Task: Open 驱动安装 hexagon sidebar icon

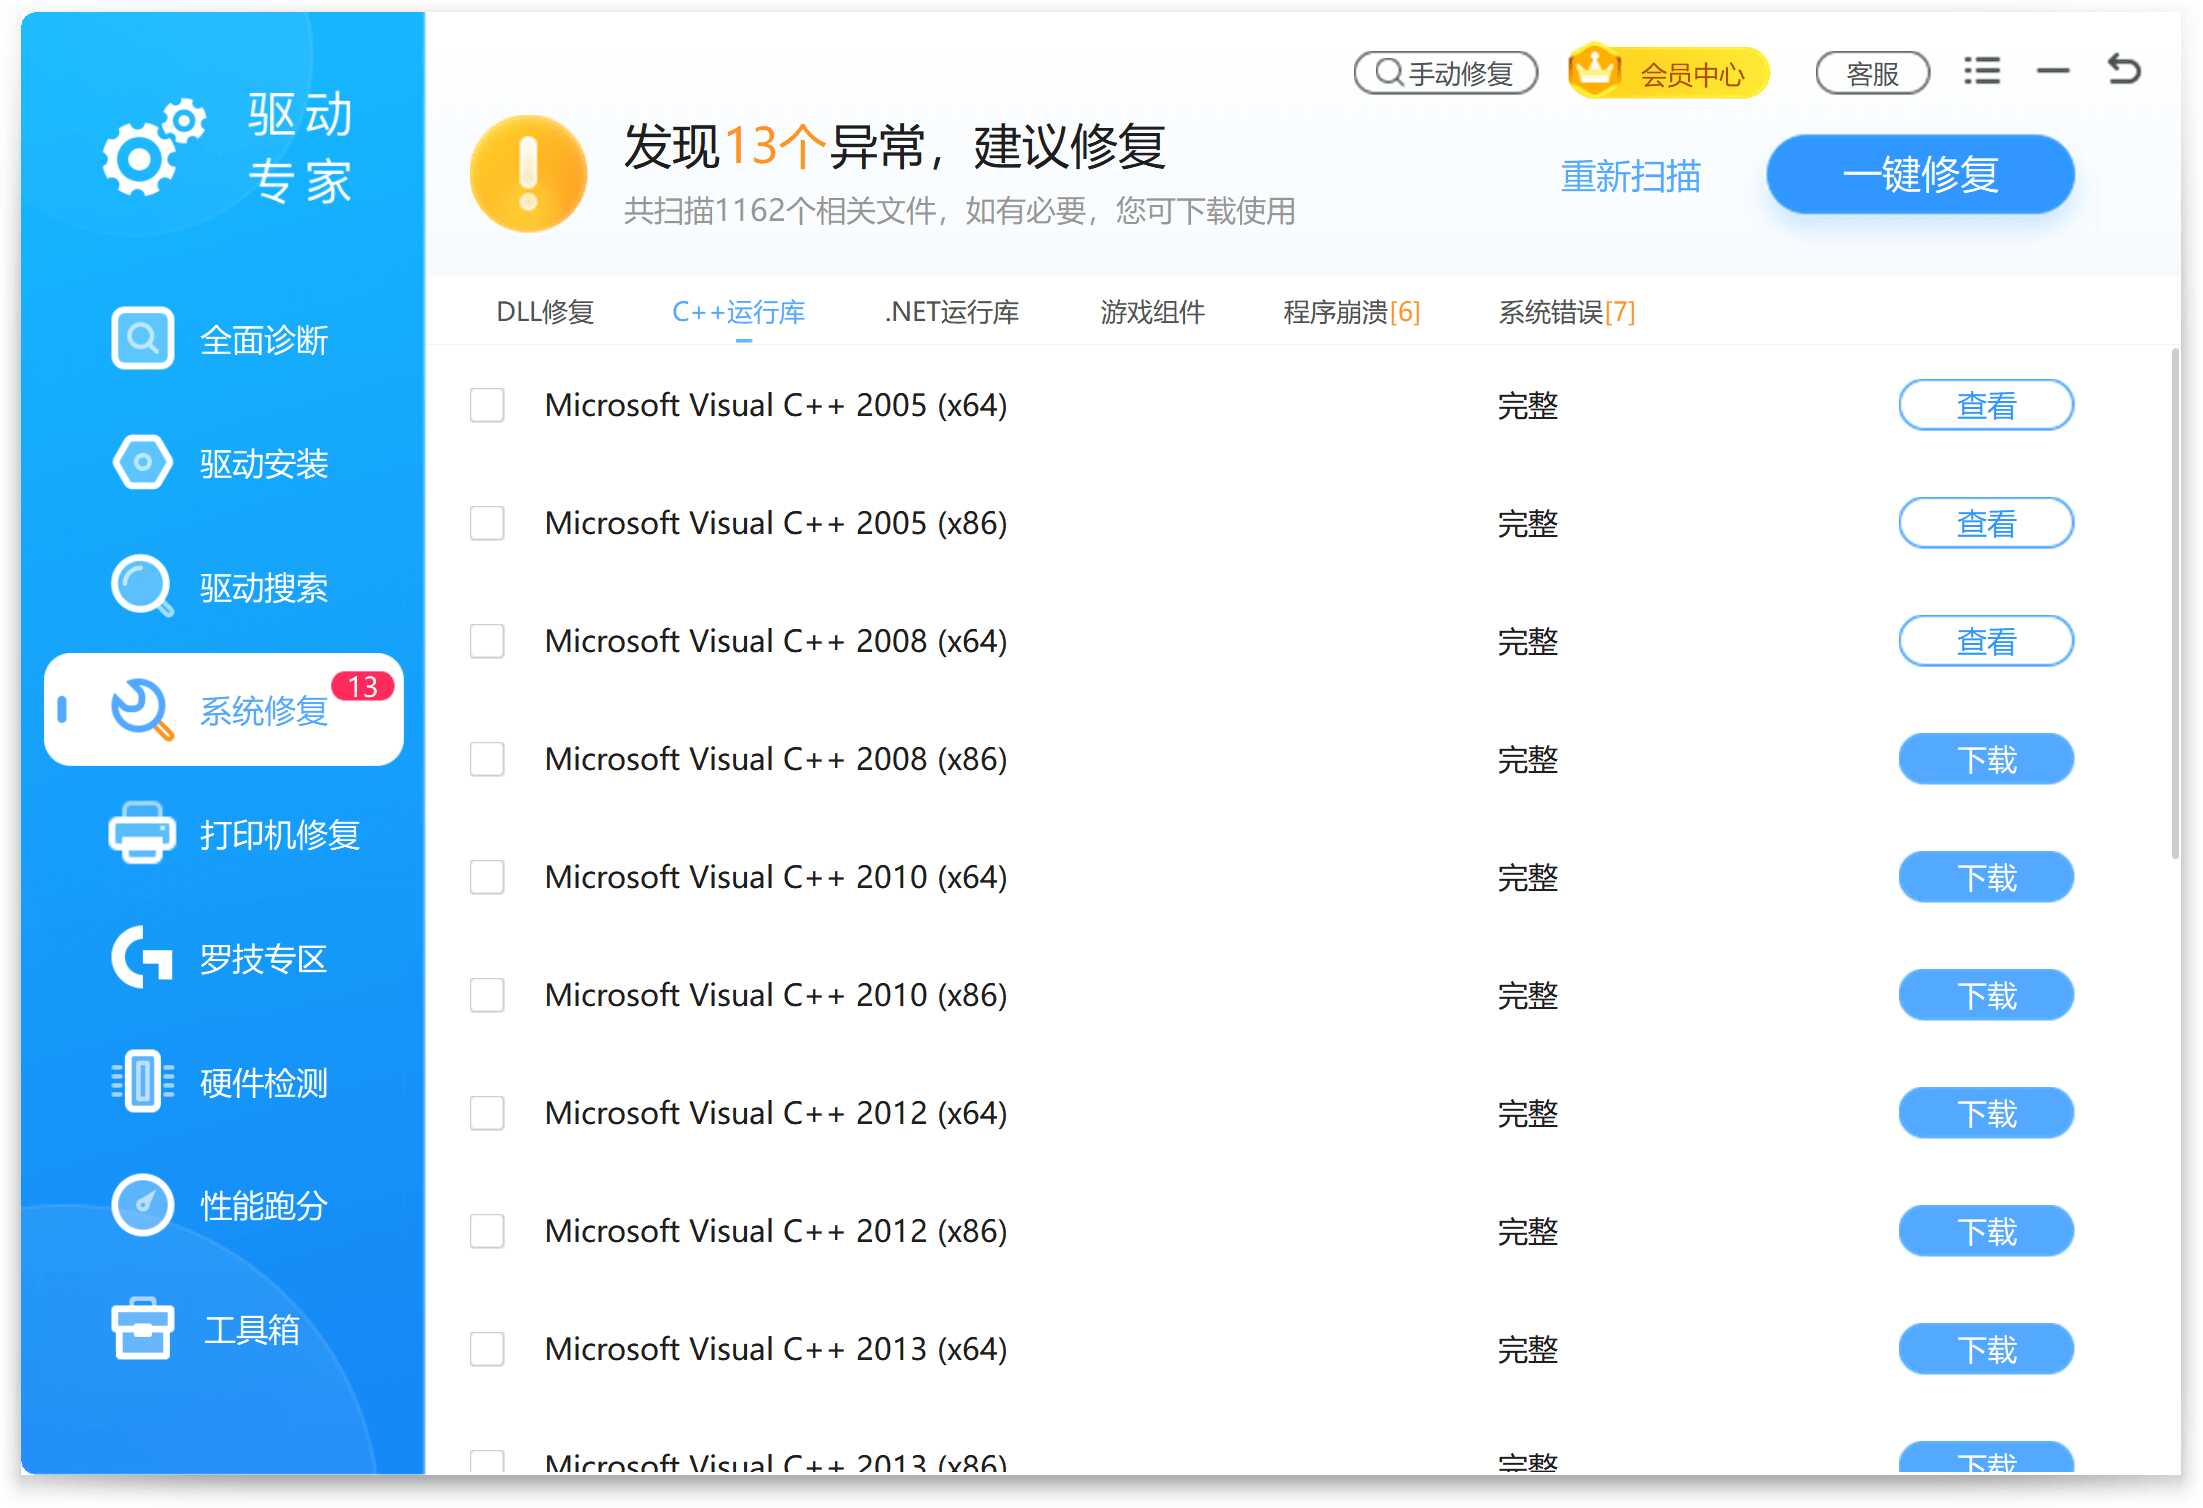Action: click(142, 462)
